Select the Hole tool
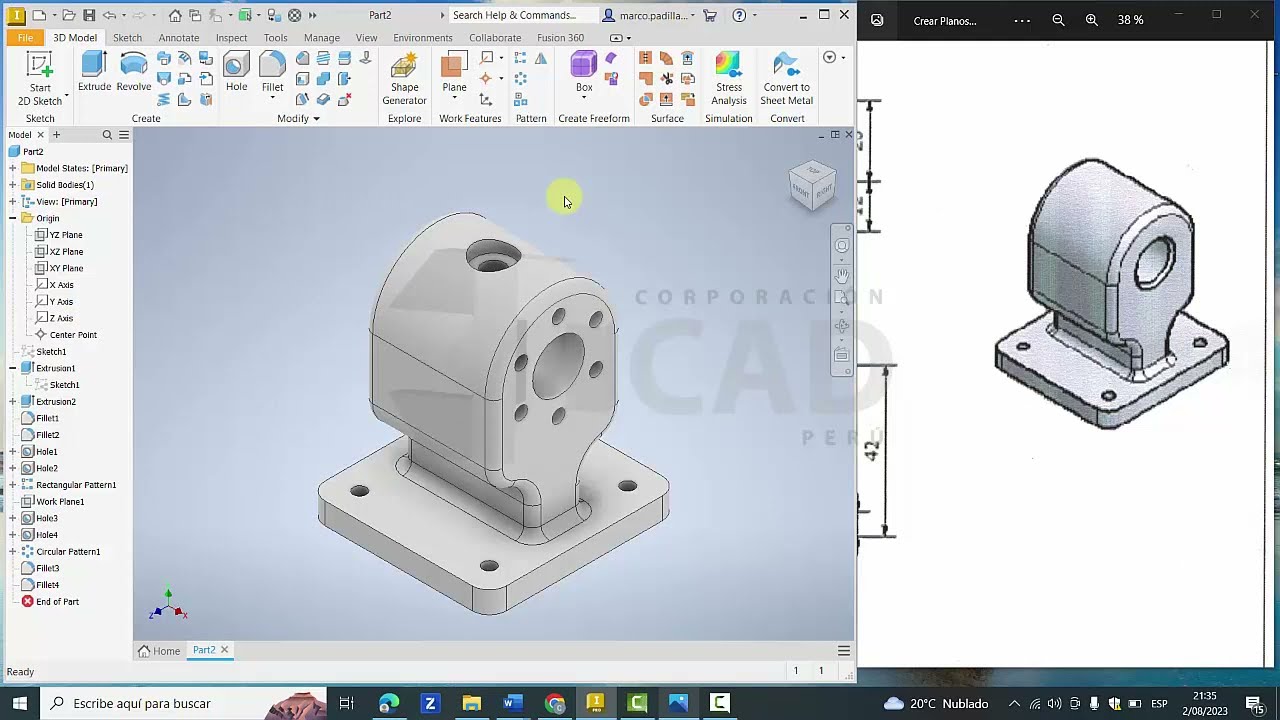 click(x=236, y=72)
